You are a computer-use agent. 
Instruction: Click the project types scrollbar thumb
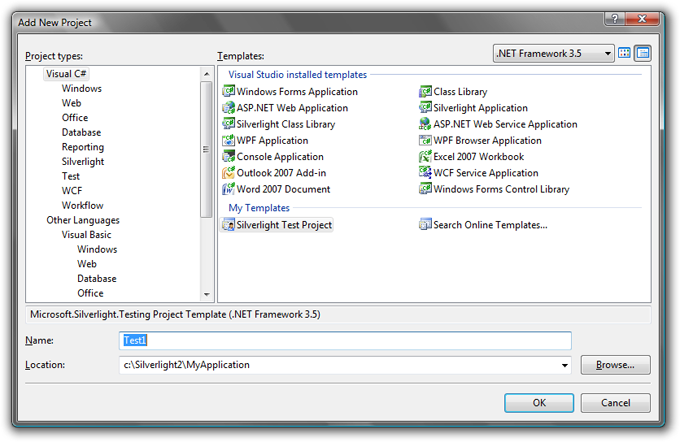click(x=206, y=149)
